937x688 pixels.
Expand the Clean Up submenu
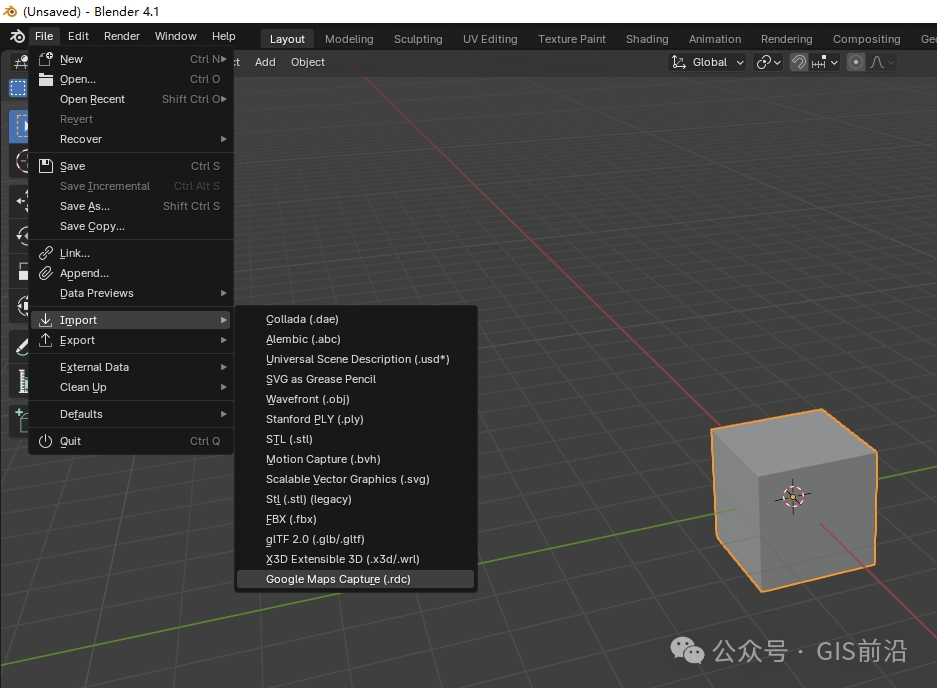tap(131, 387)
